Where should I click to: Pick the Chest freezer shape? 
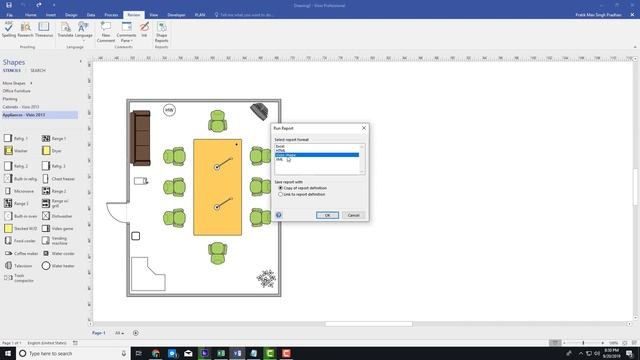coord(58,179)
